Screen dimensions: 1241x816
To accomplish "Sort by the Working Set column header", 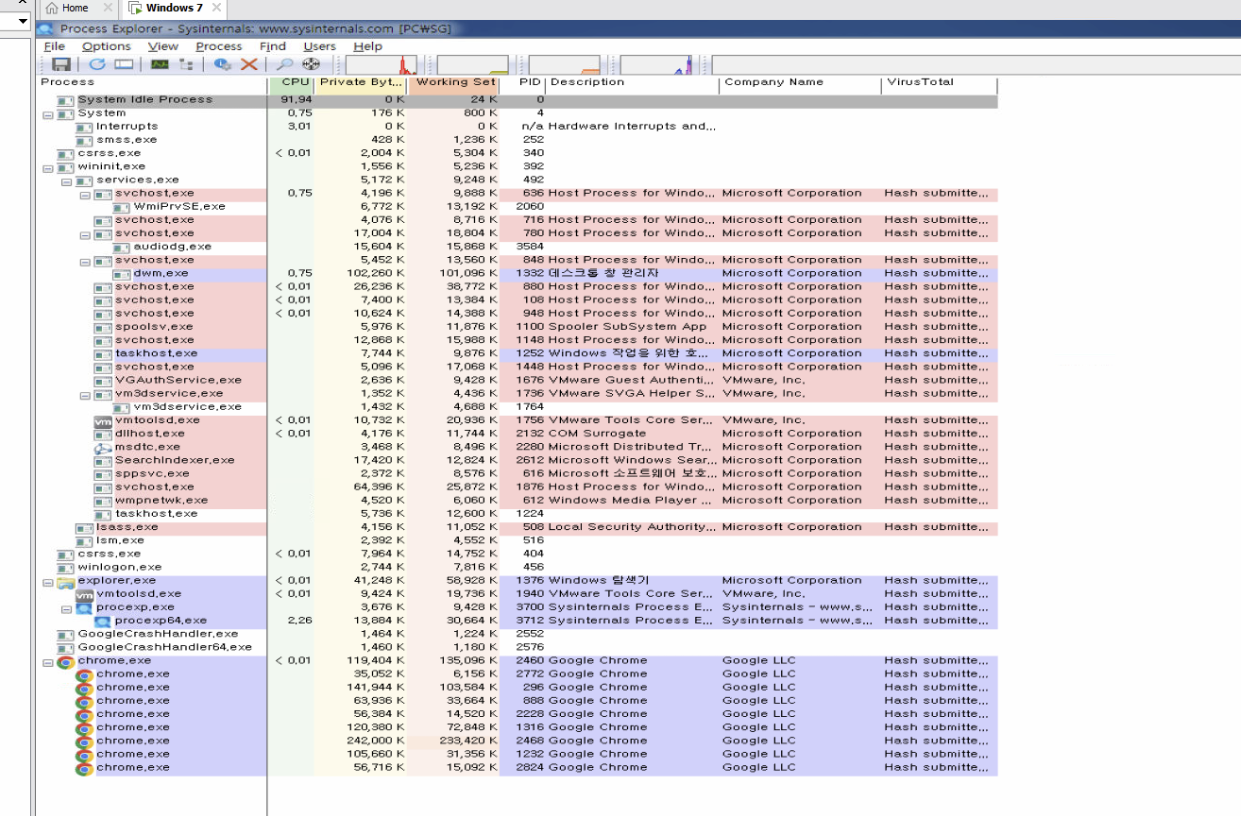I will [x=454, y=83].
